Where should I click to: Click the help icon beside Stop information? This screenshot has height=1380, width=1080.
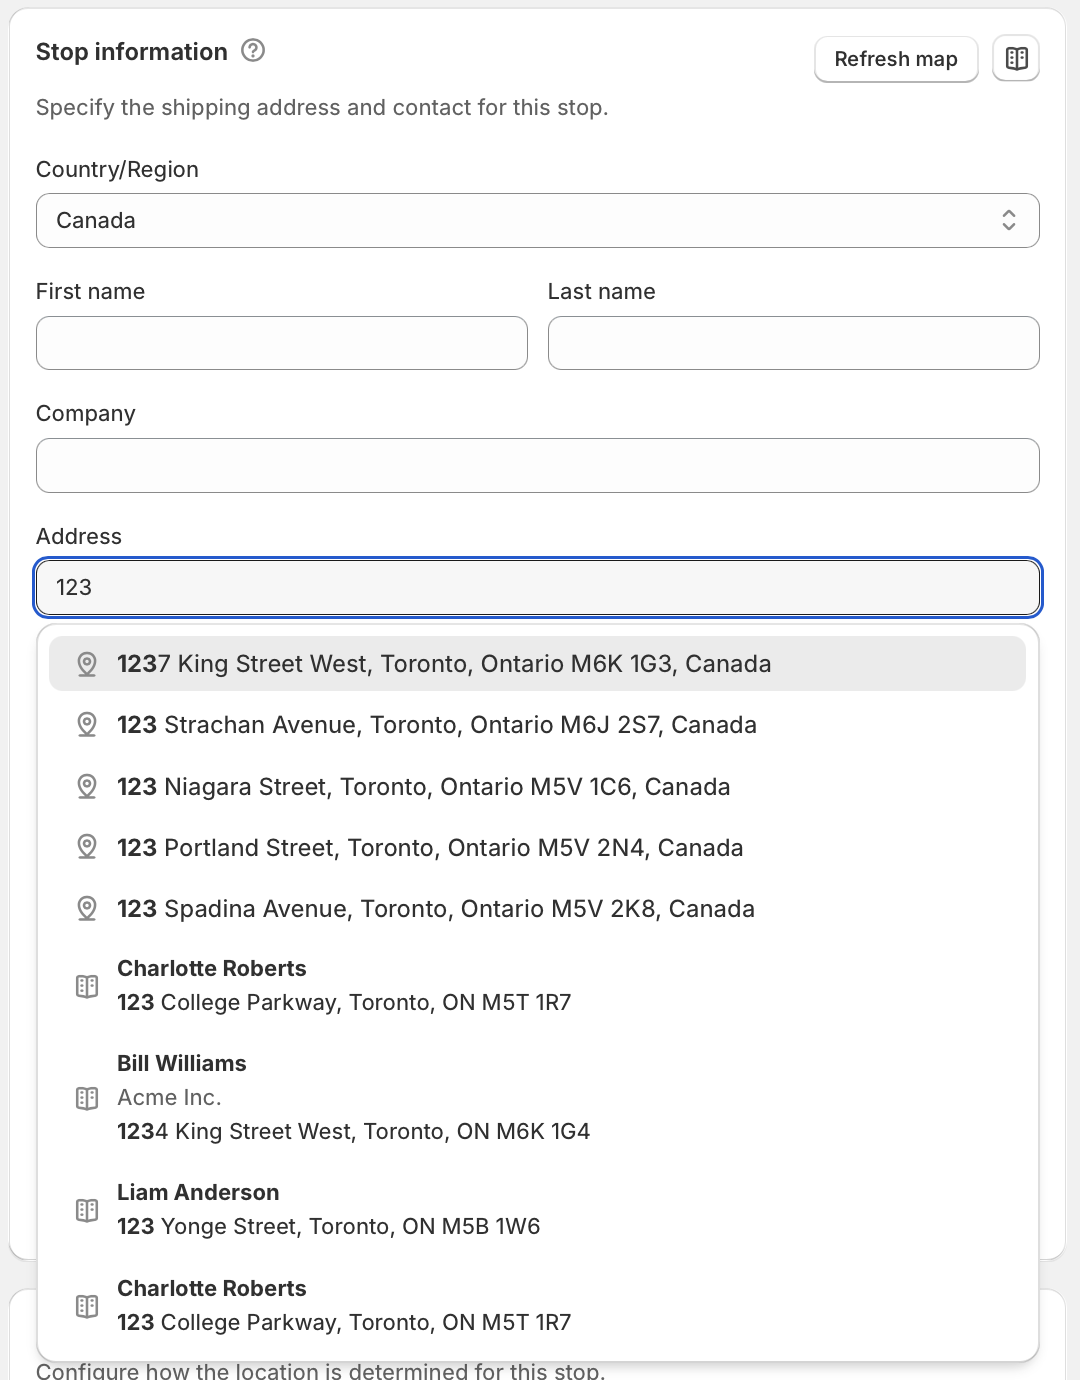click(254, 50)
